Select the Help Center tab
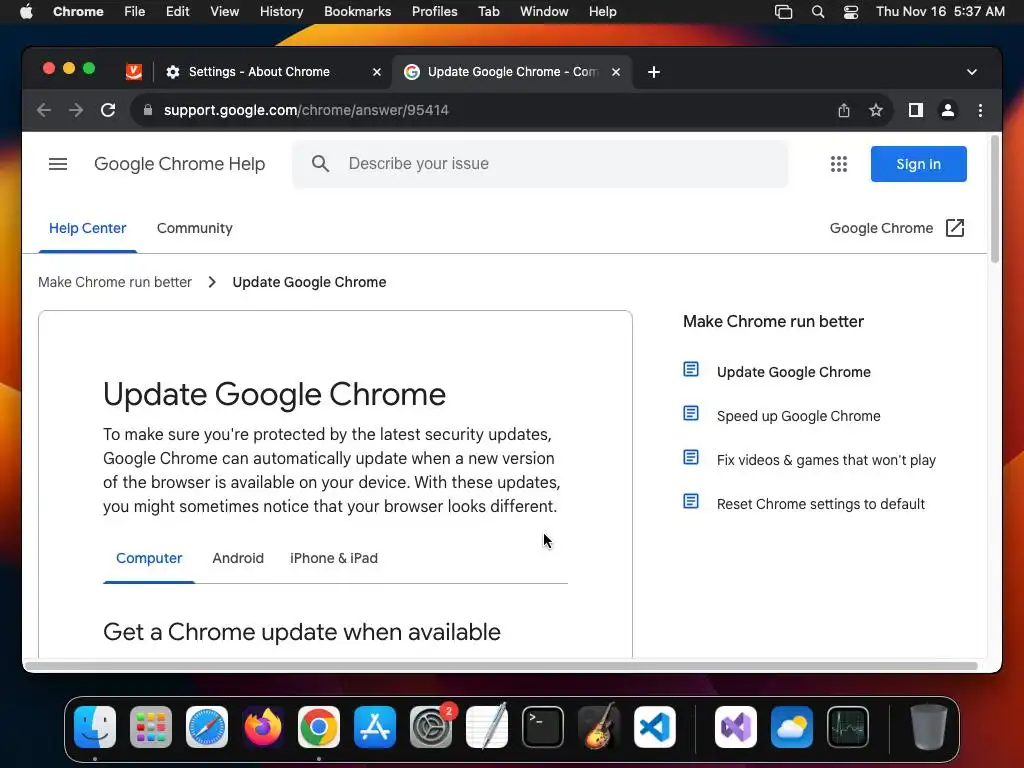 [x=88, y=228]
